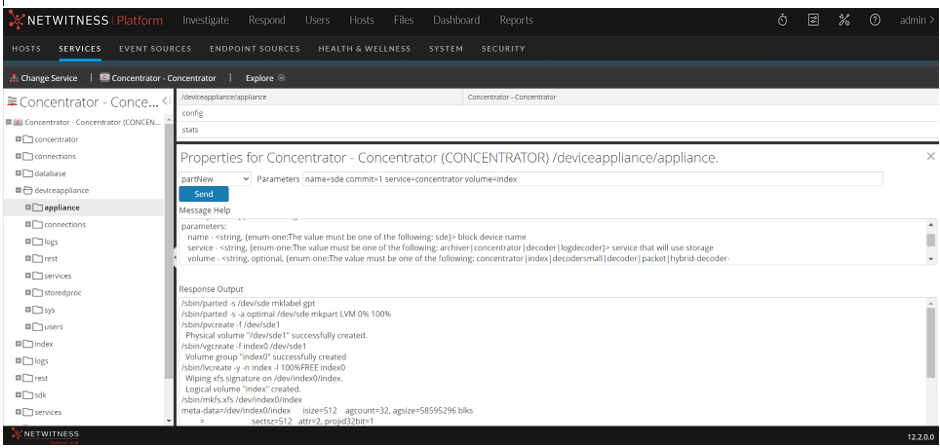Open the Users menu

(317, 20)
